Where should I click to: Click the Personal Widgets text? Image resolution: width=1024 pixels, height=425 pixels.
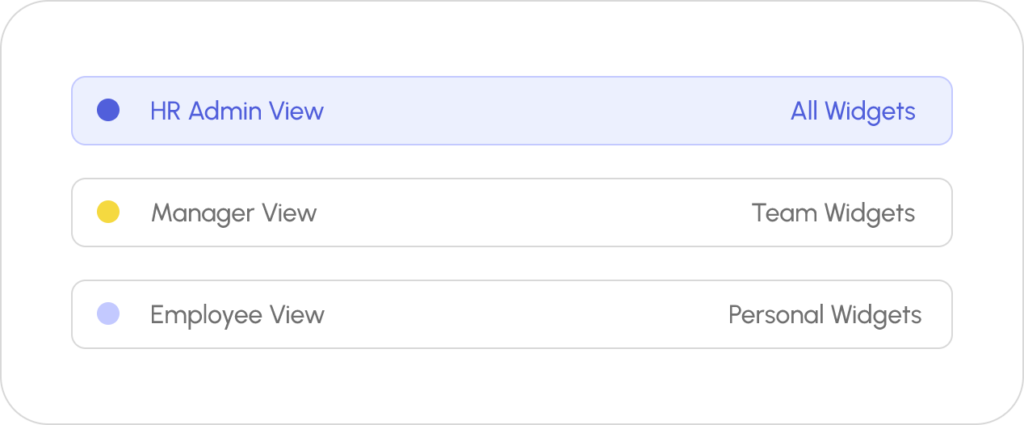824,315
